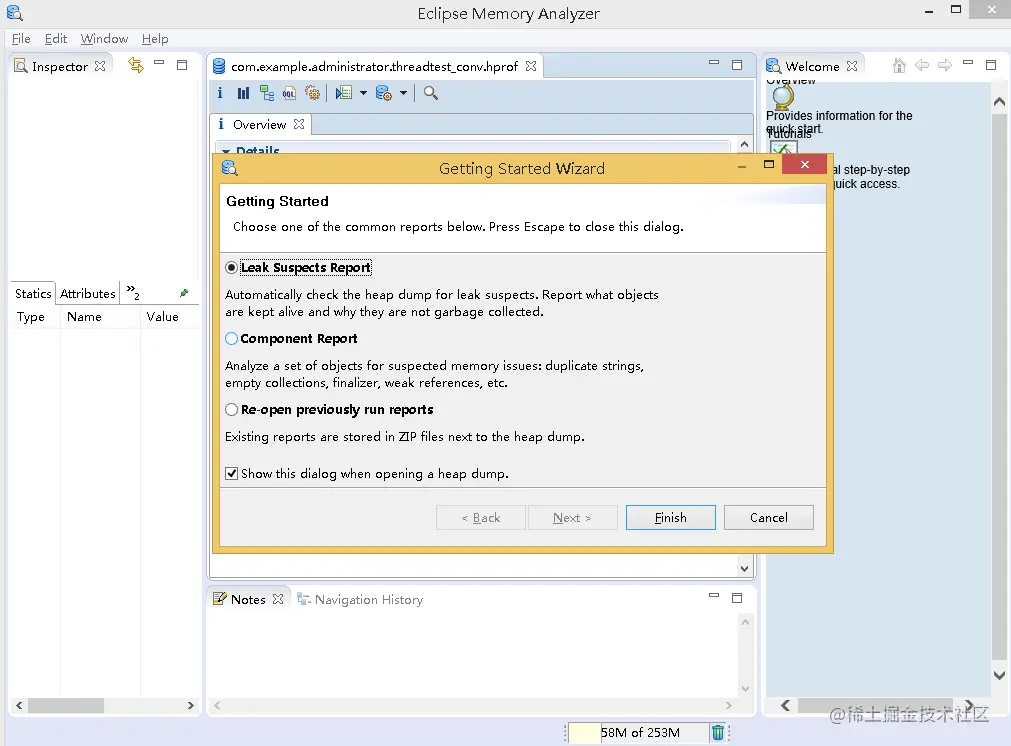Open the Overview info icon in toolbar
This screenshot has height=746, width=1011.
coord(220,93)
